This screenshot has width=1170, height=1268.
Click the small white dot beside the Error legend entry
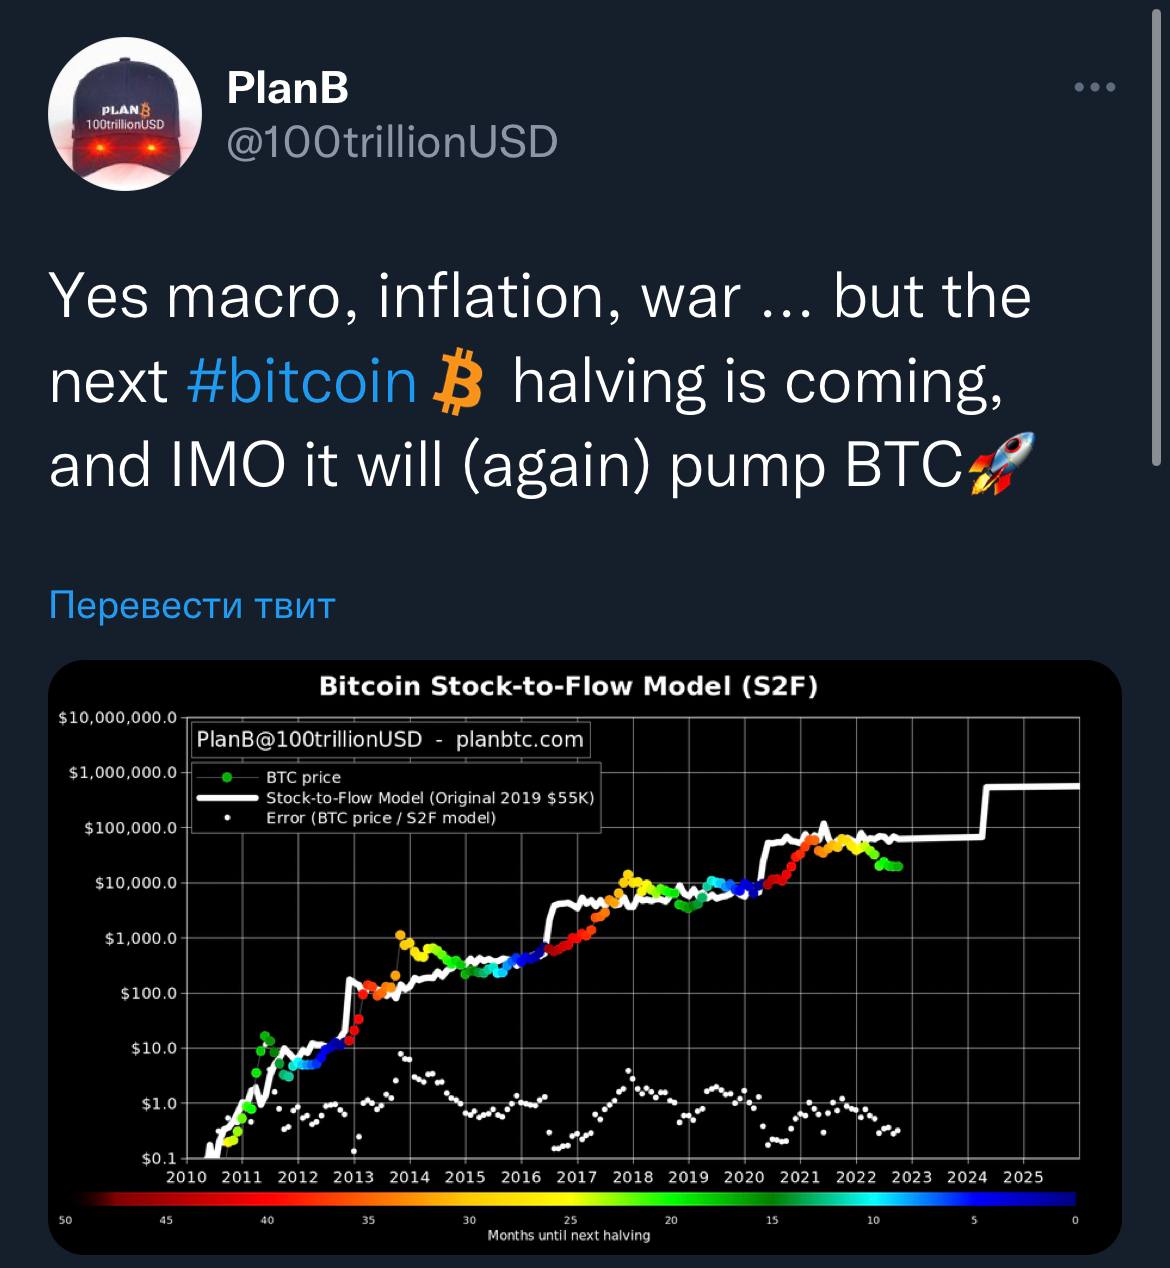[228, 818]
